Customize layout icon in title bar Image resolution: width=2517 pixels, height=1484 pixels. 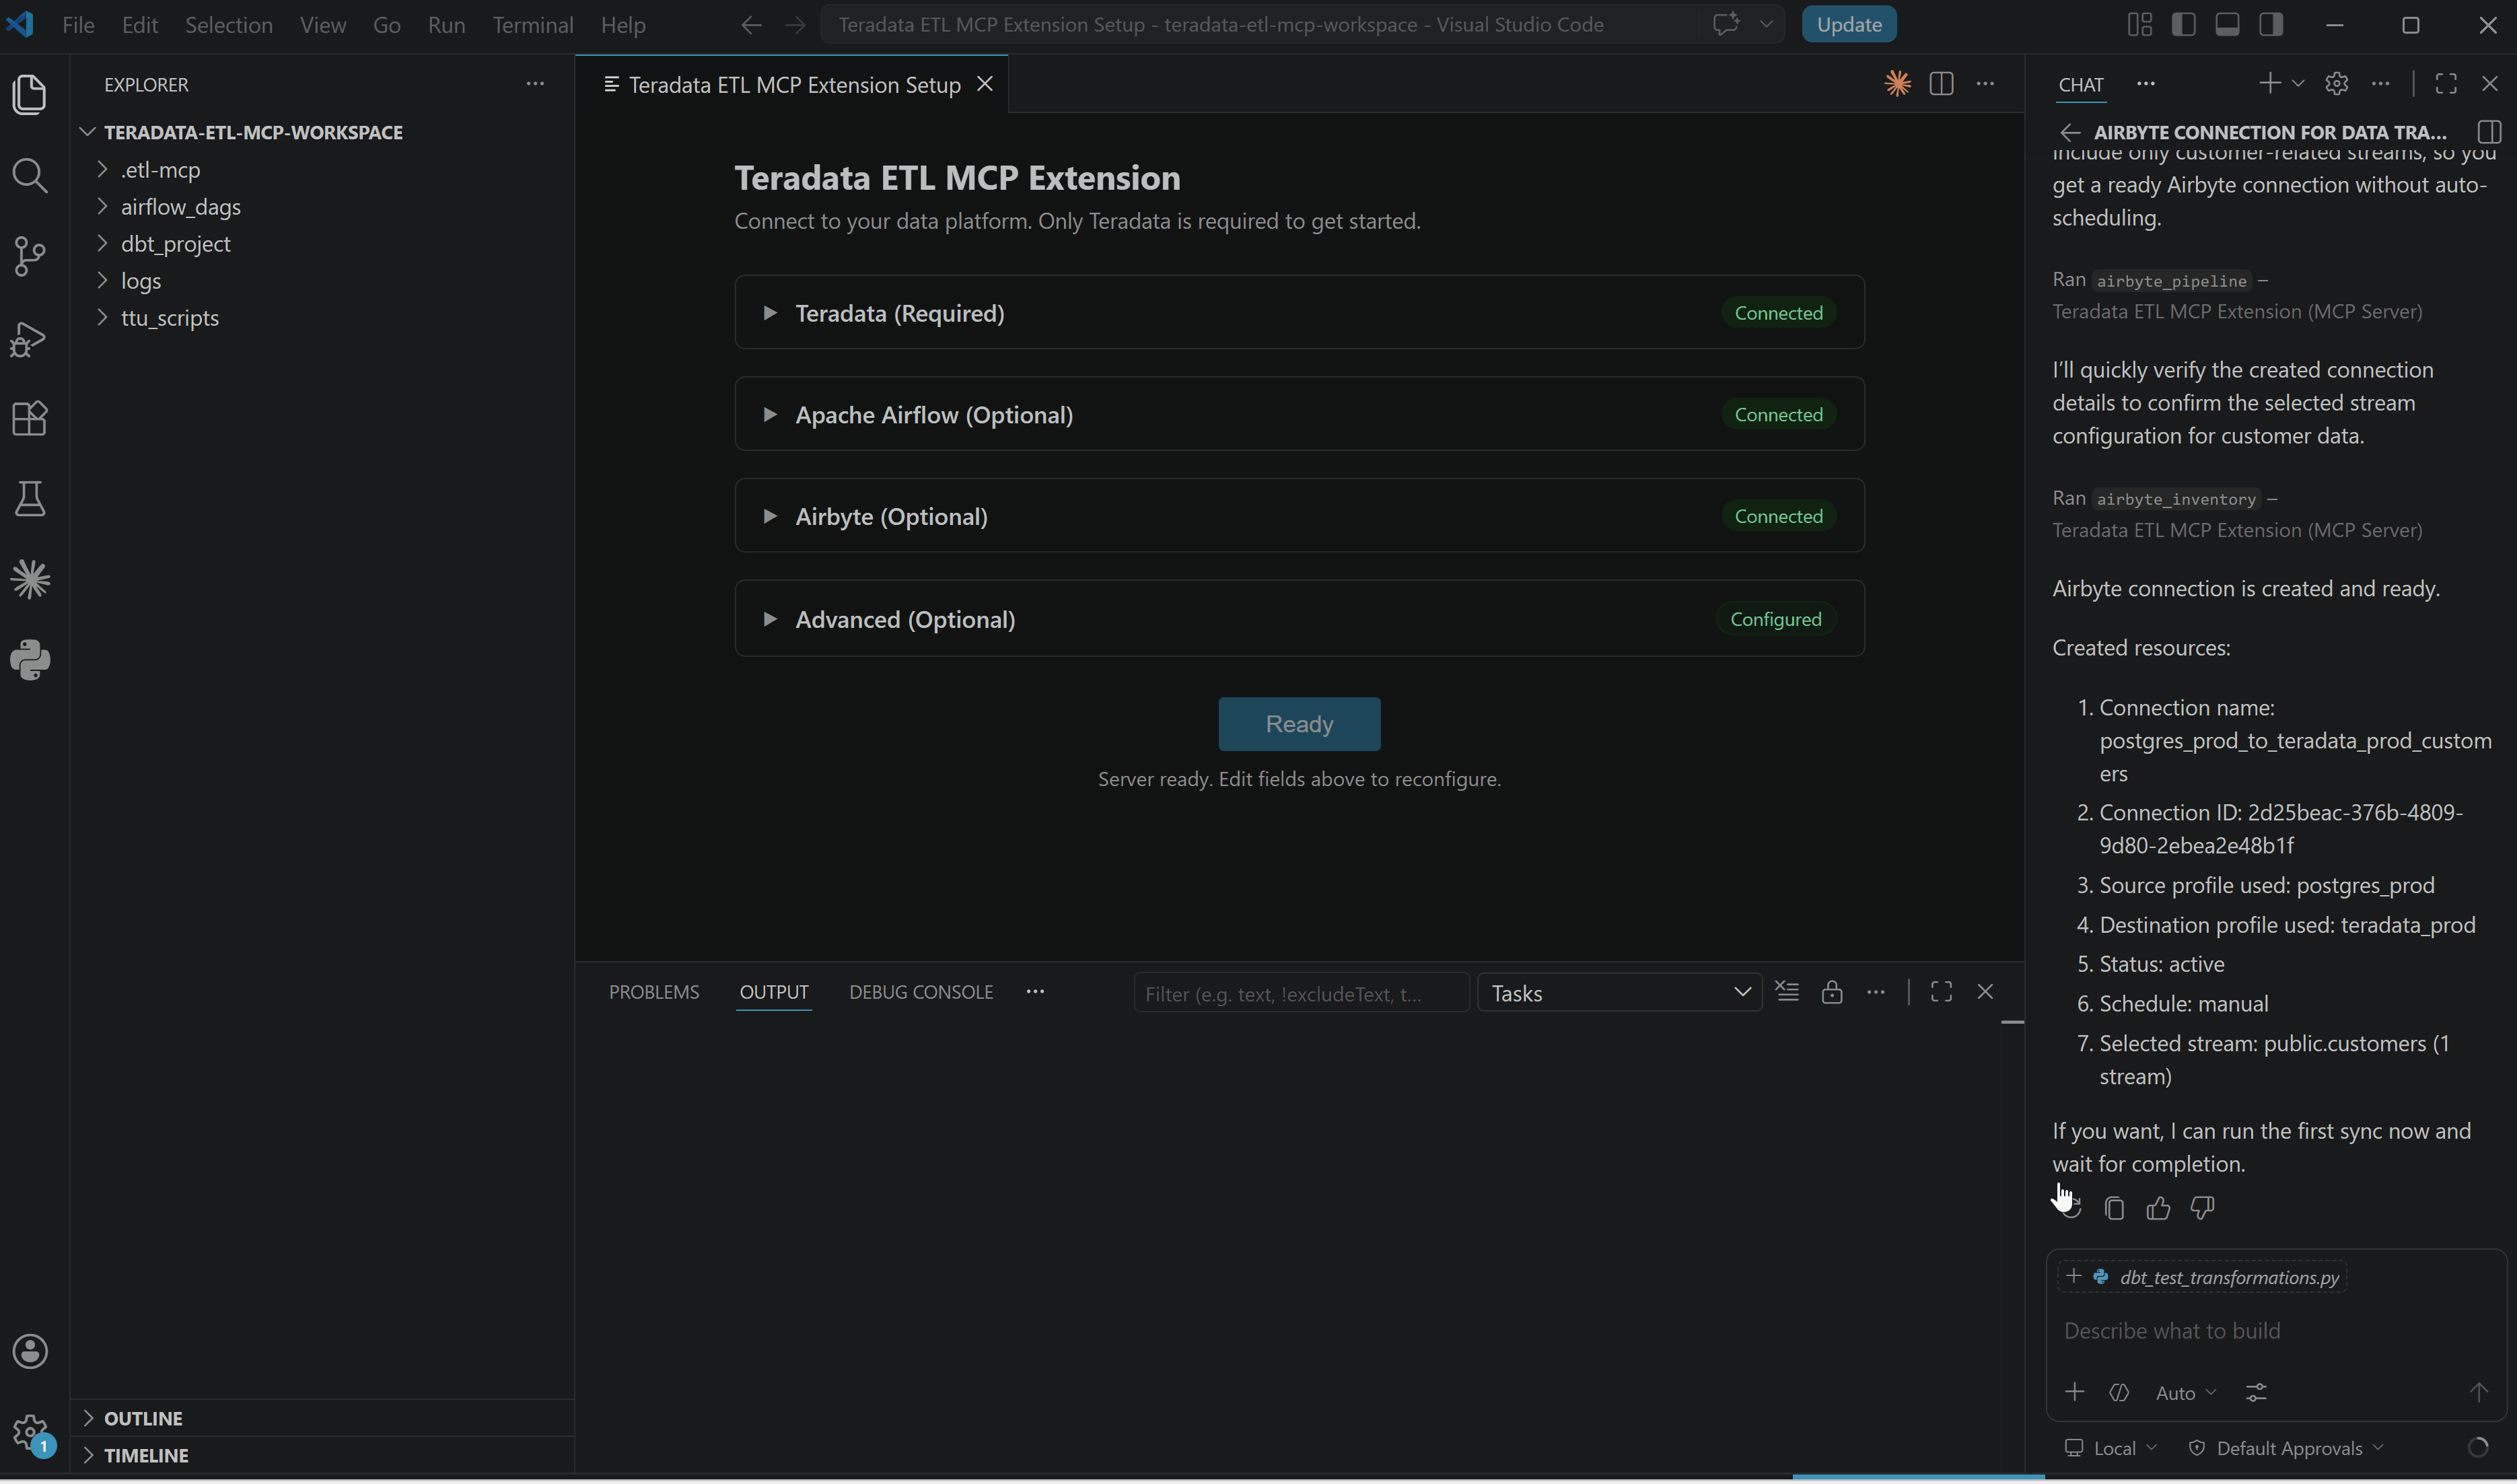(x=2140, y=24)
